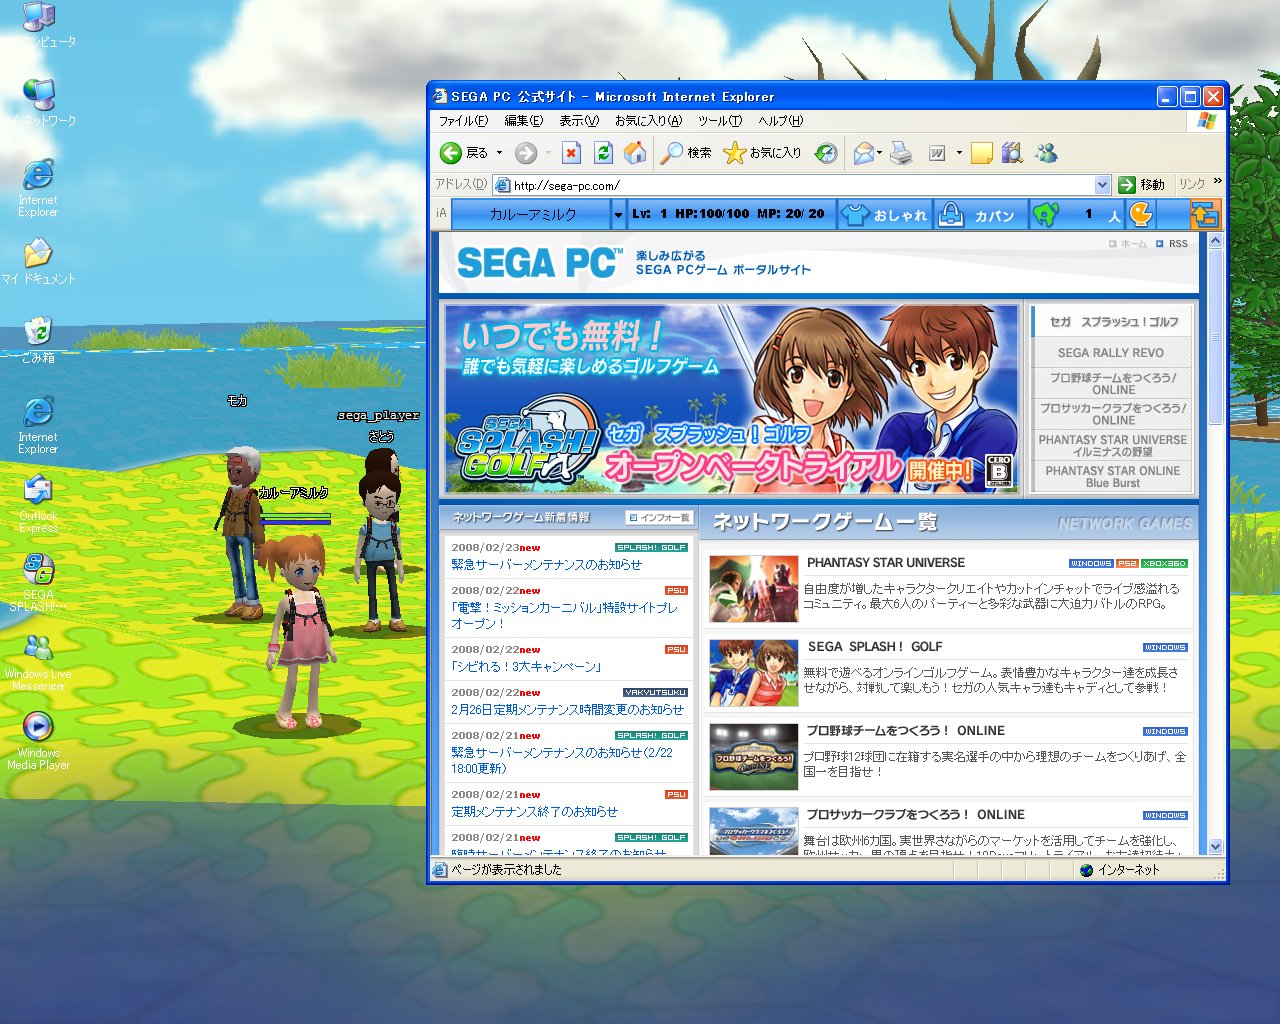
Task: Open the おしゃれ outfit button
Action: (884, 215)
